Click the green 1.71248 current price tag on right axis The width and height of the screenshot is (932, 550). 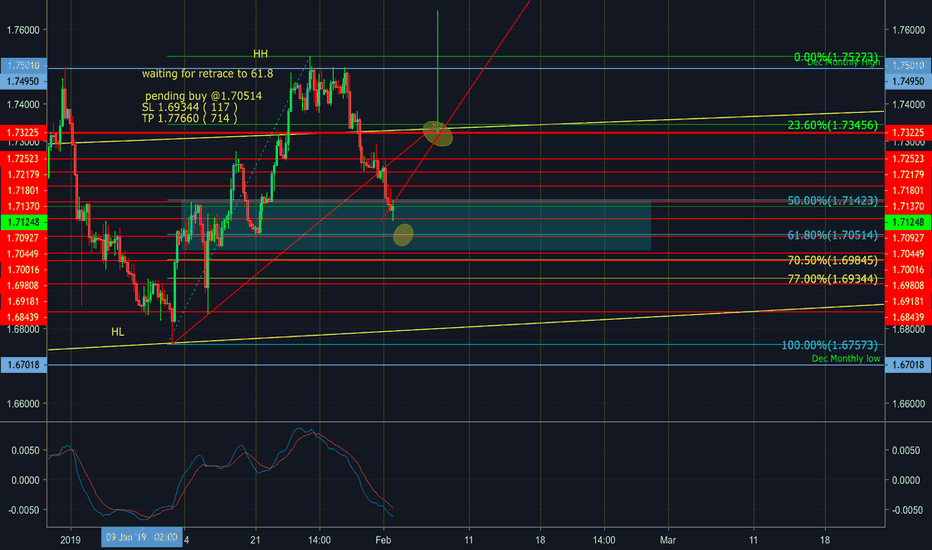(x=908, y=222)
